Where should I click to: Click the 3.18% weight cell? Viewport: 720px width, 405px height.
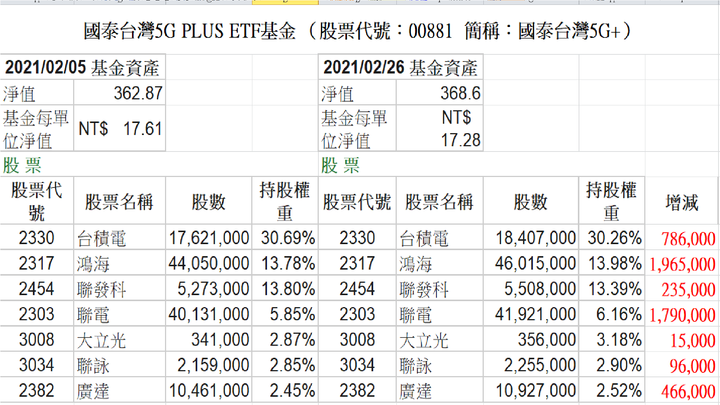(x=612, y=340)
